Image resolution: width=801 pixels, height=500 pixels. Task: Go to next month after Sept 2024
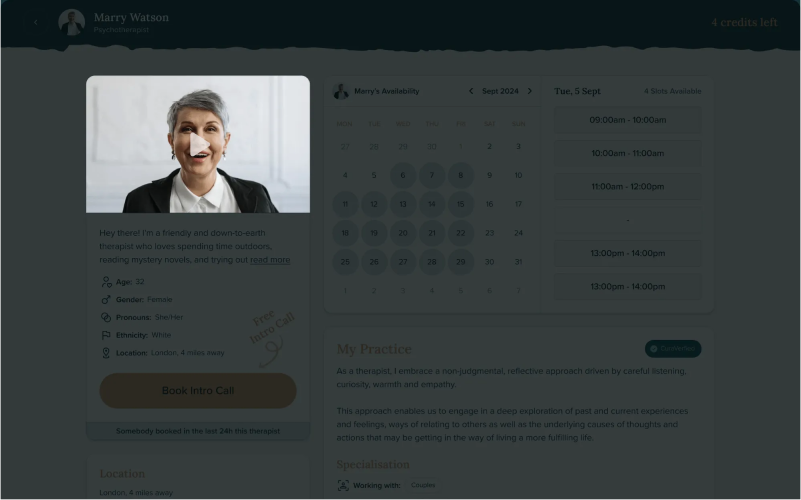pyautogui.click(x=530, y=91)
